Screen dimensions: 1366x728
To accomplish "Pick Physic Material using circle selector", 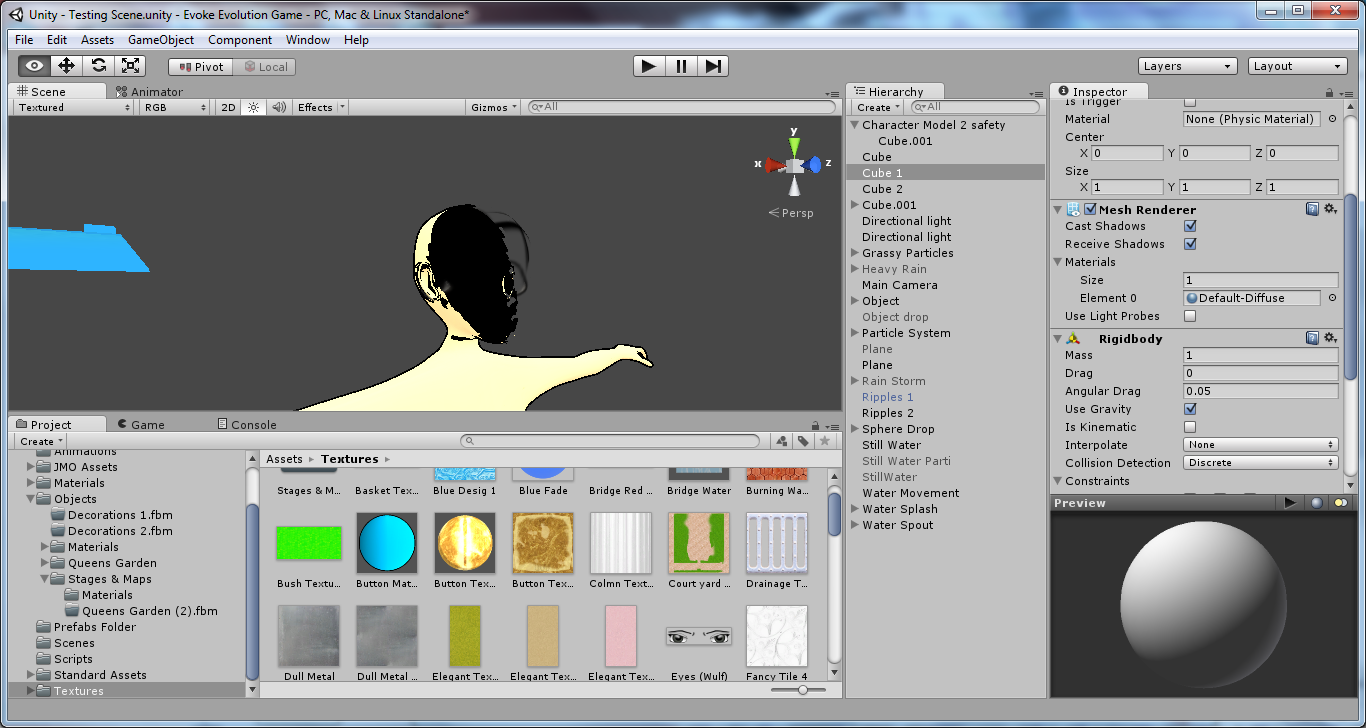I will point(1332,119).
